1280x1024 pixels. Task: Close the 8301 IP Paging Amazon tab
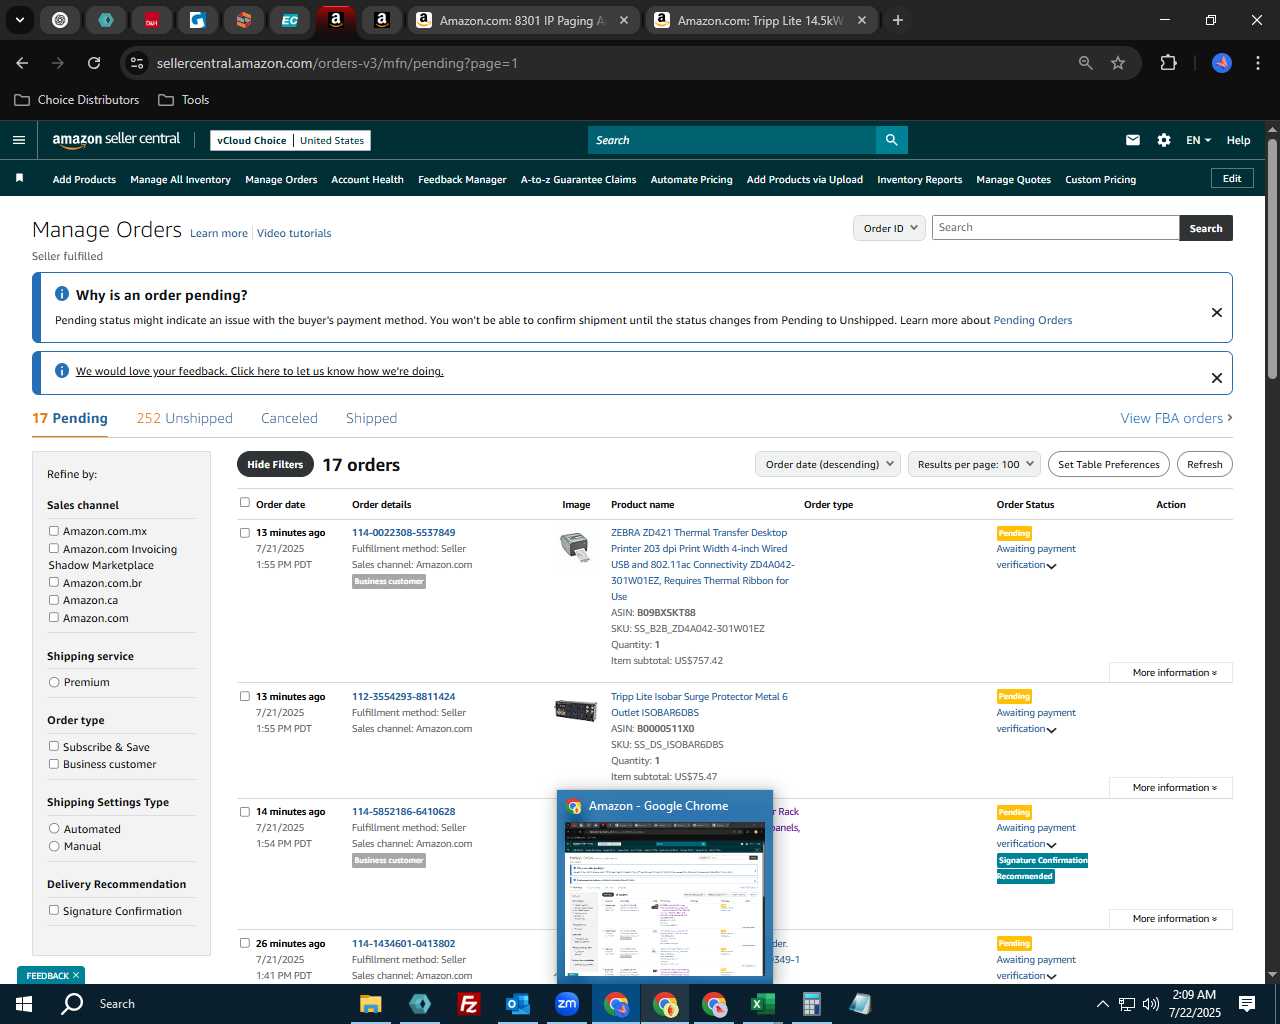[x=624, y=20]
